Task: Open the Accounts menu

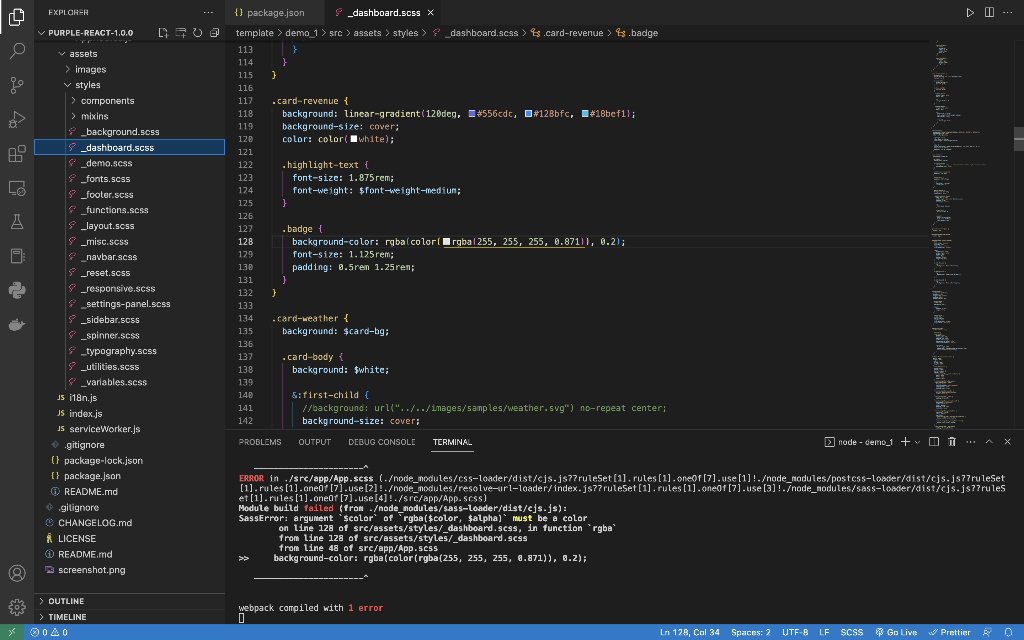Action: (x=17, y=573)
